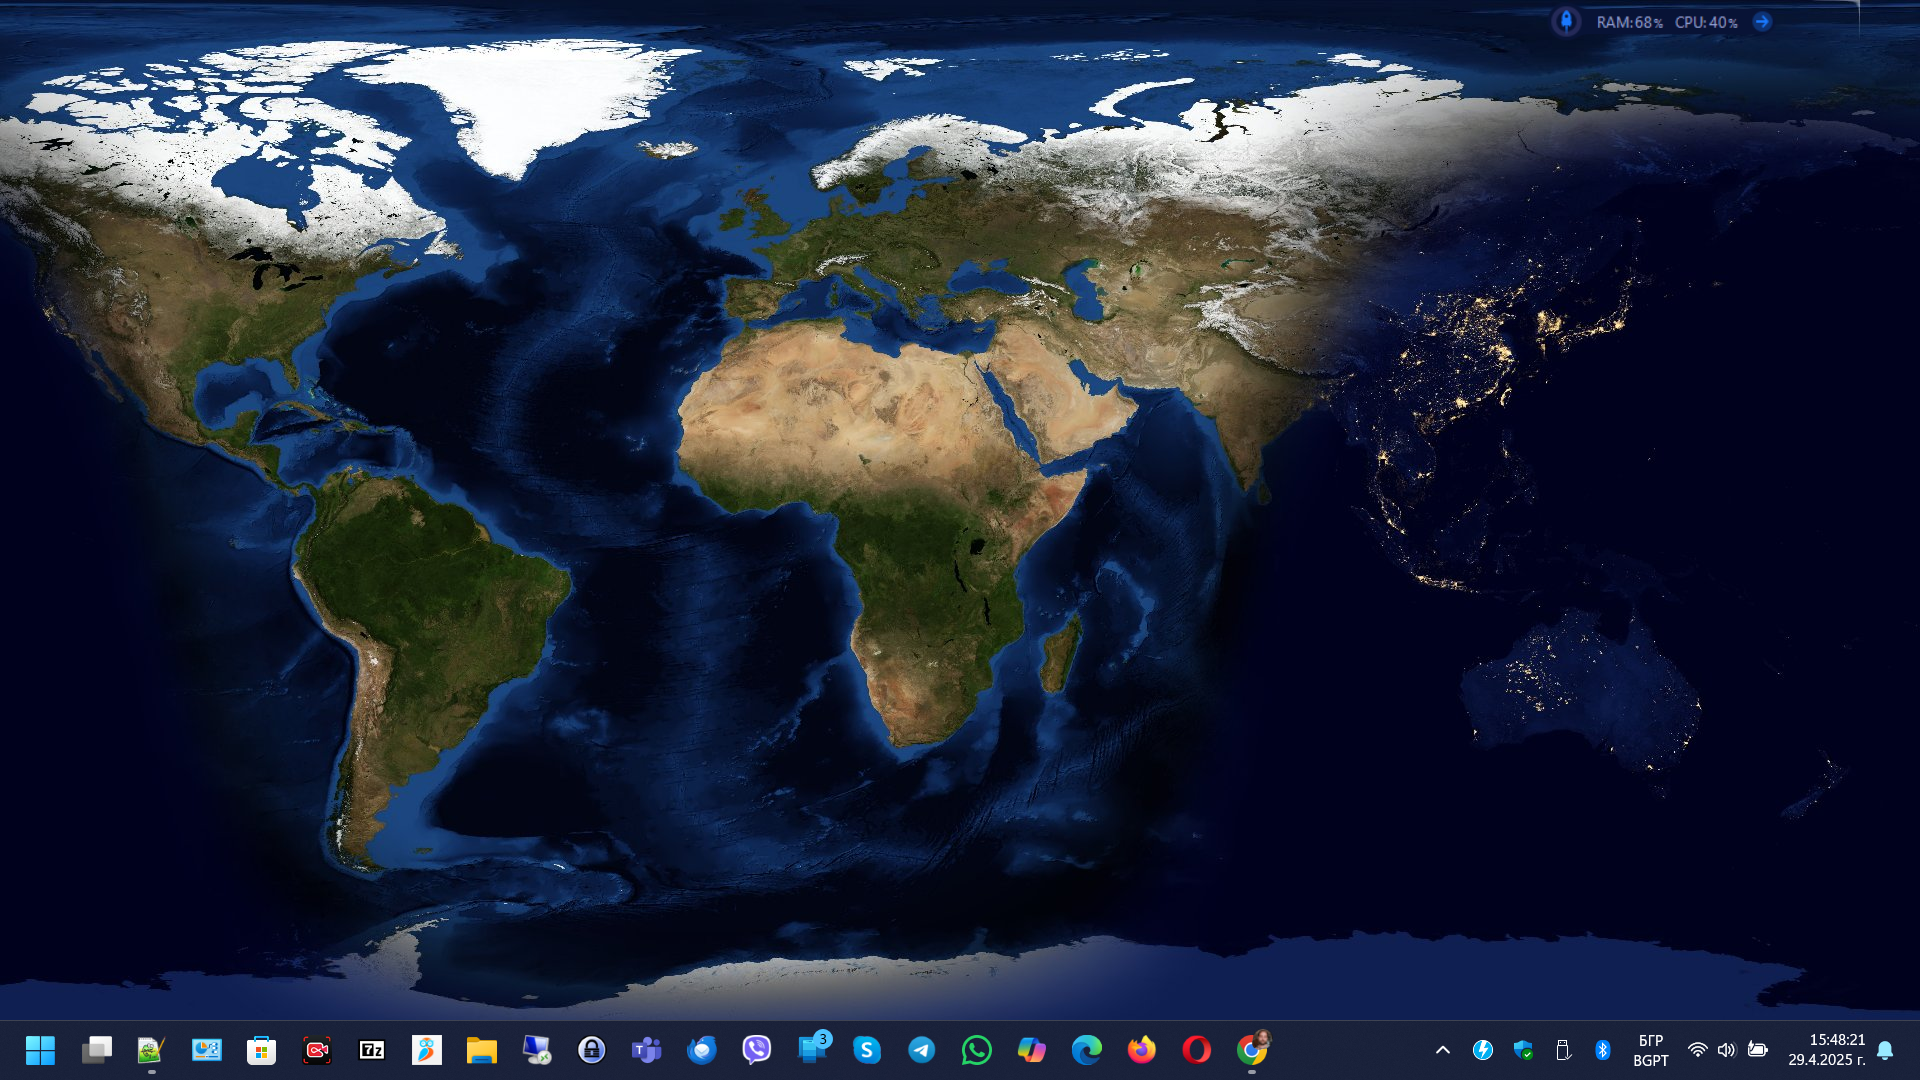Viewport: 1920px width, 1080px height.
Task: Open Bluetooth tray icon
Action: pyautogui.click(x=1603, y=1050)
